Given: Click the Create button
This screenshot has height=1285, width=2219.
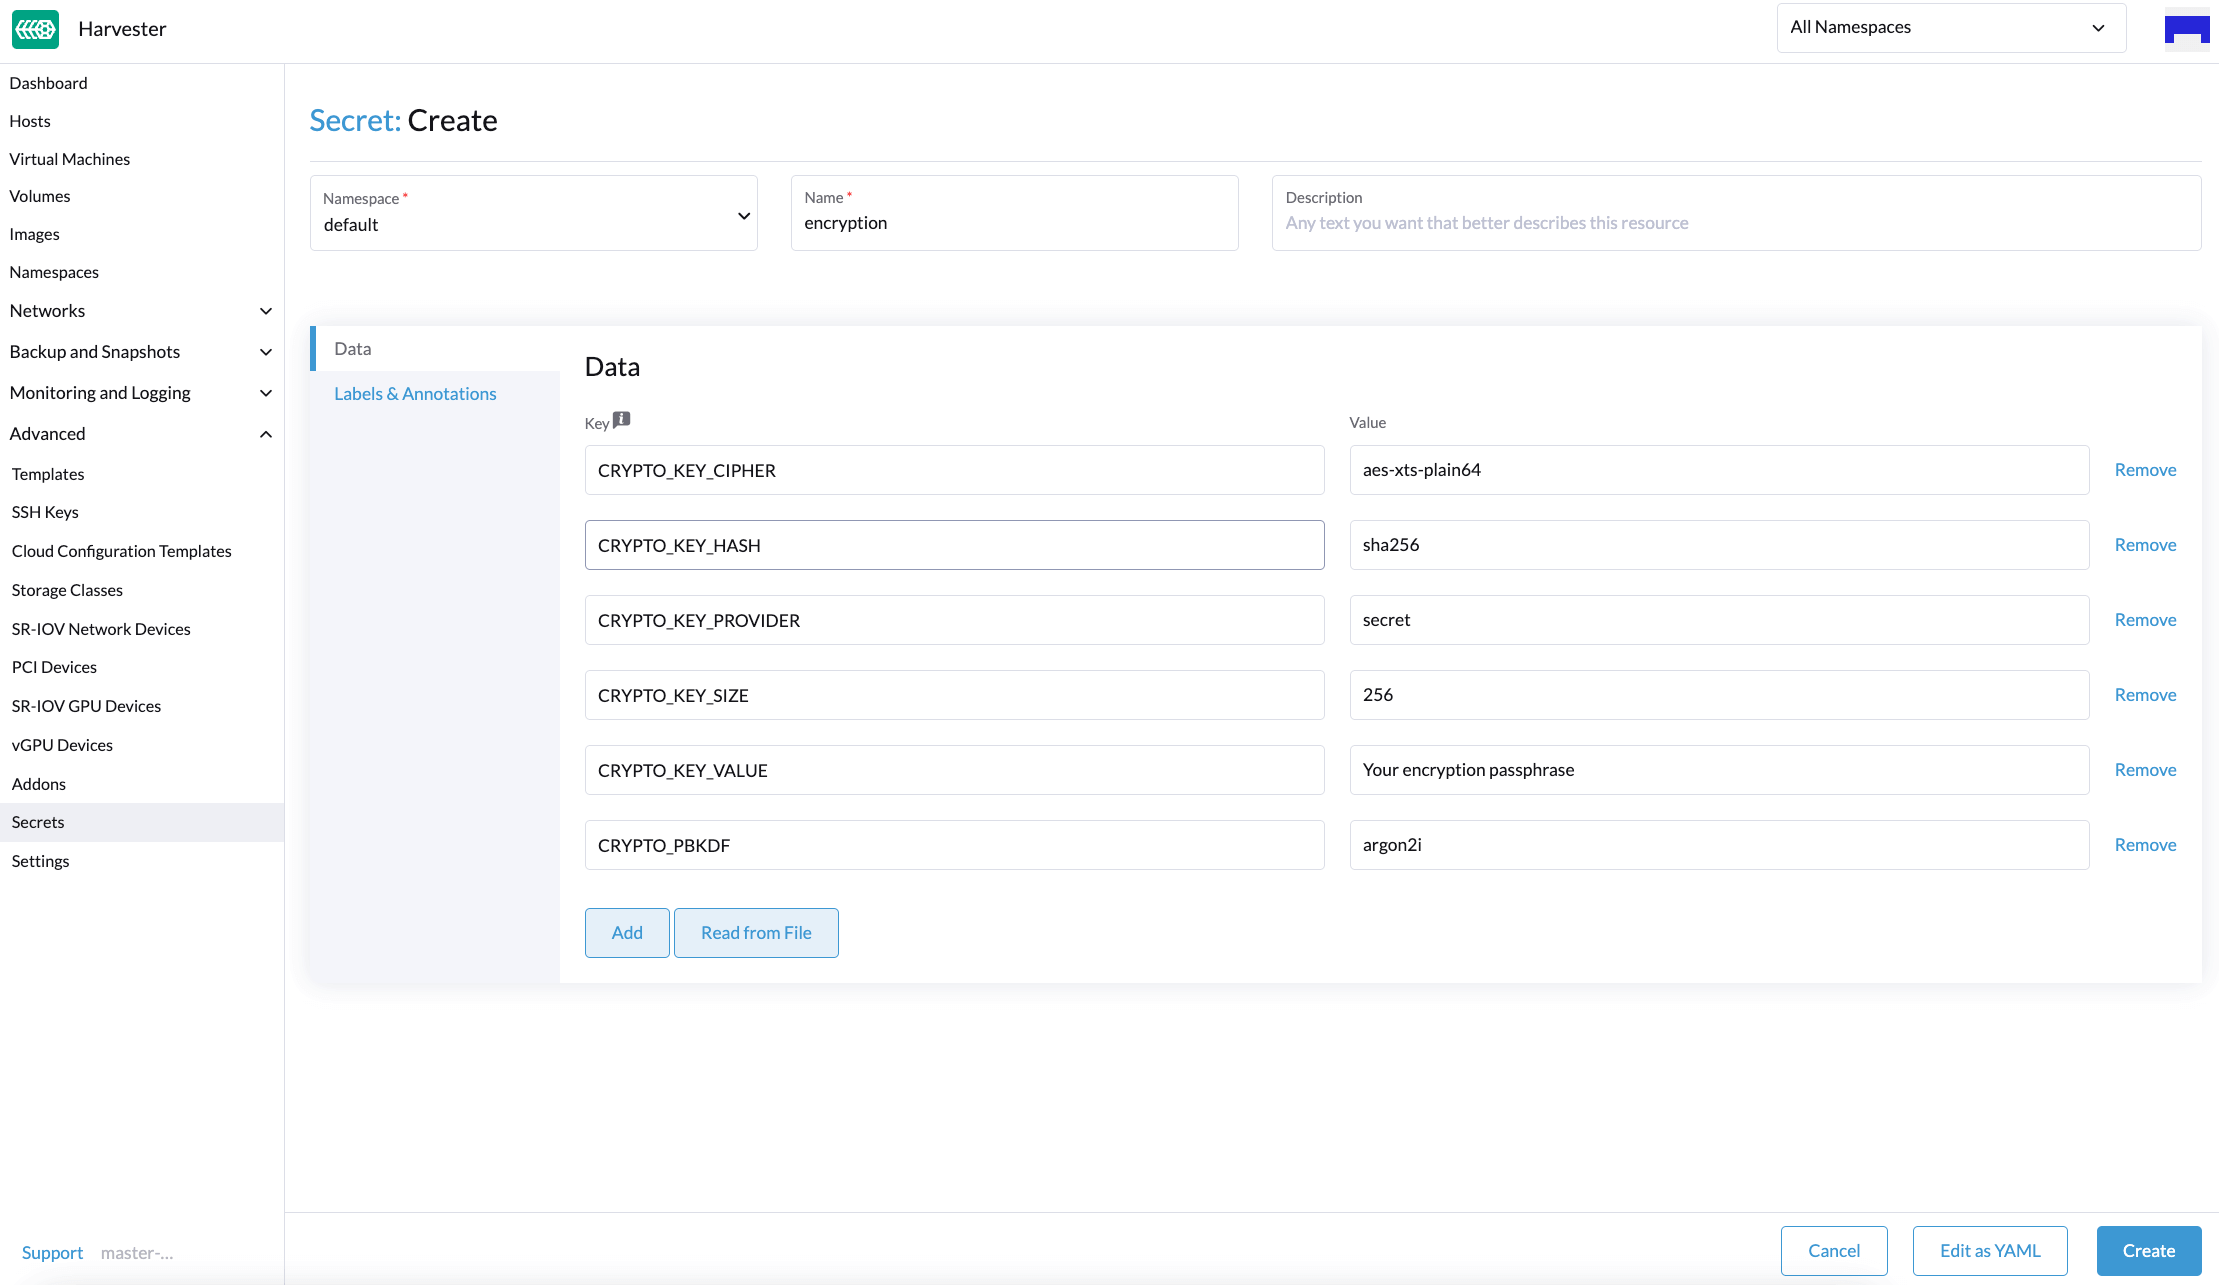Looking at the screenshot, I should click(2148, 1250).
